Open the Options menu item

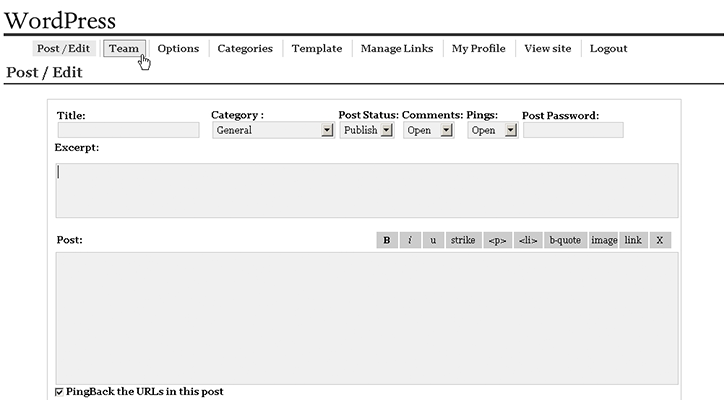click(178, 48)
